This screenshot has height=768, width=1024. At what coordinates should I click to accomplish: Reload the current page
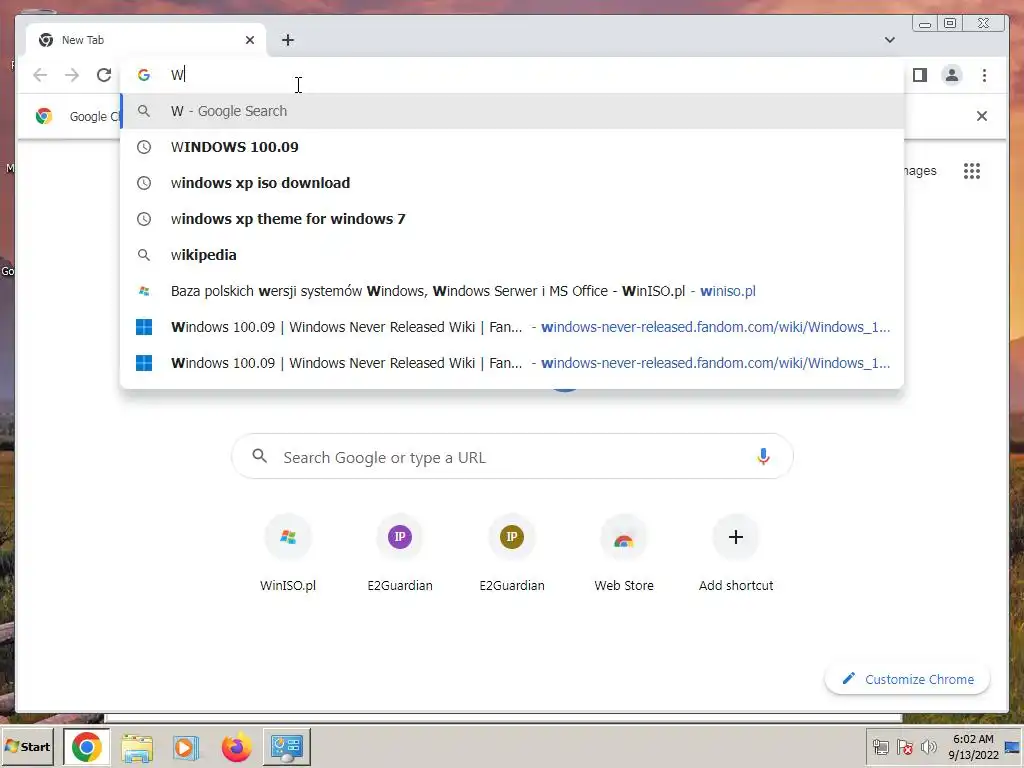(x=104, y=75)
